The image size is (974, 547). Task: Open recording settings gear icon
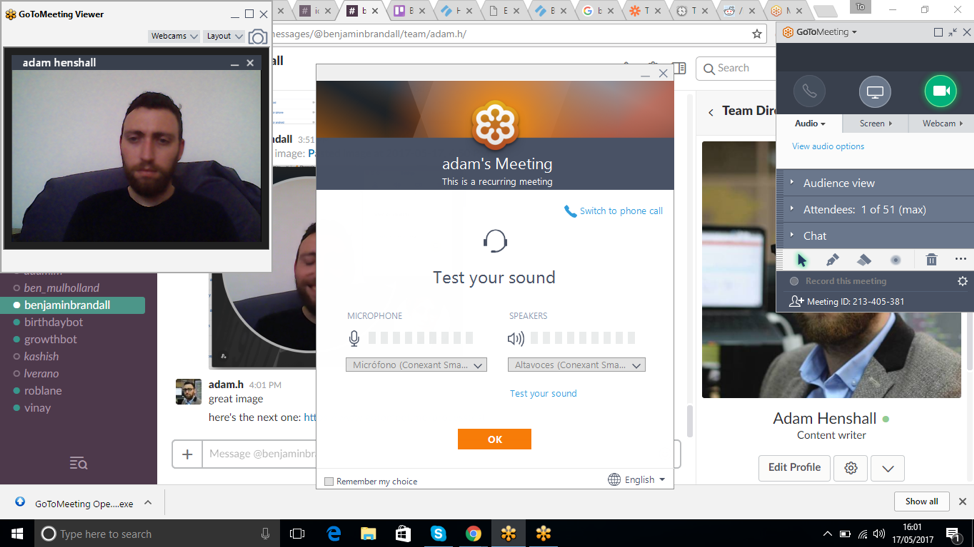click(x=962, y=281)
